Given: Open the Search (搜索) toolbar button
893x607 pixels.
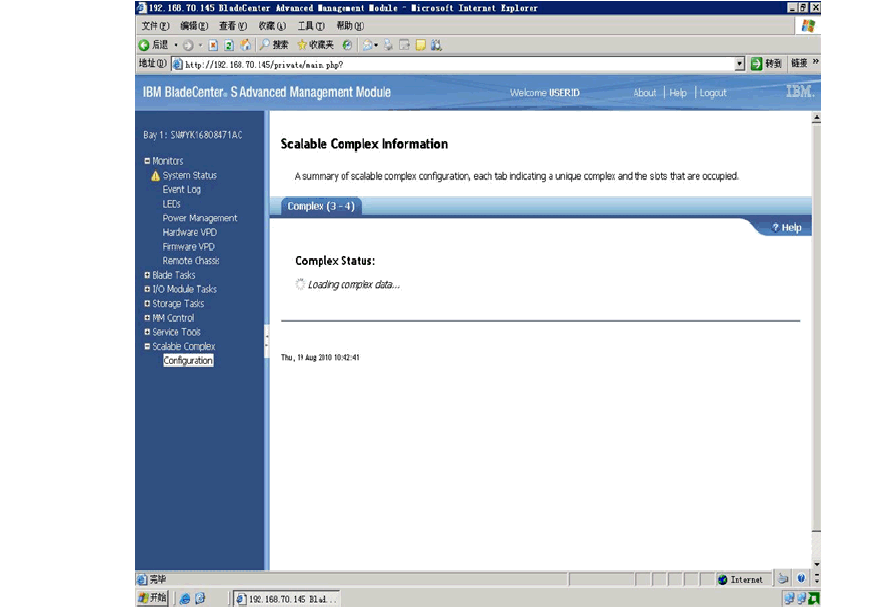Looking at the screenshot, I should coord(274,45).
